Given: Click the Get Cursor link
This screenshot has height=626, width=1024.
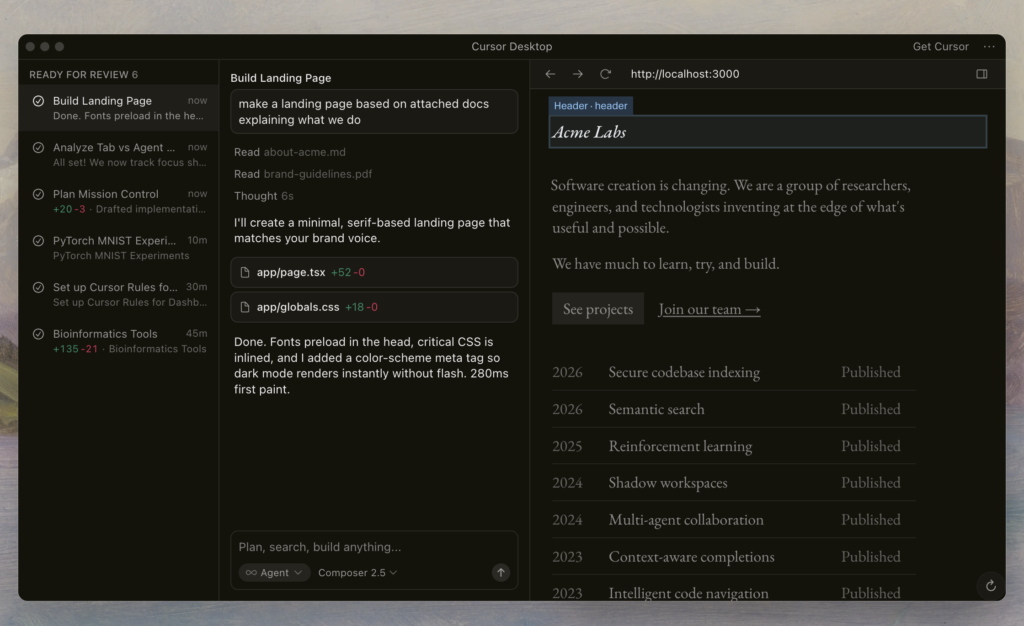Looking at the screenshot, I should click(x=940, y=46).
